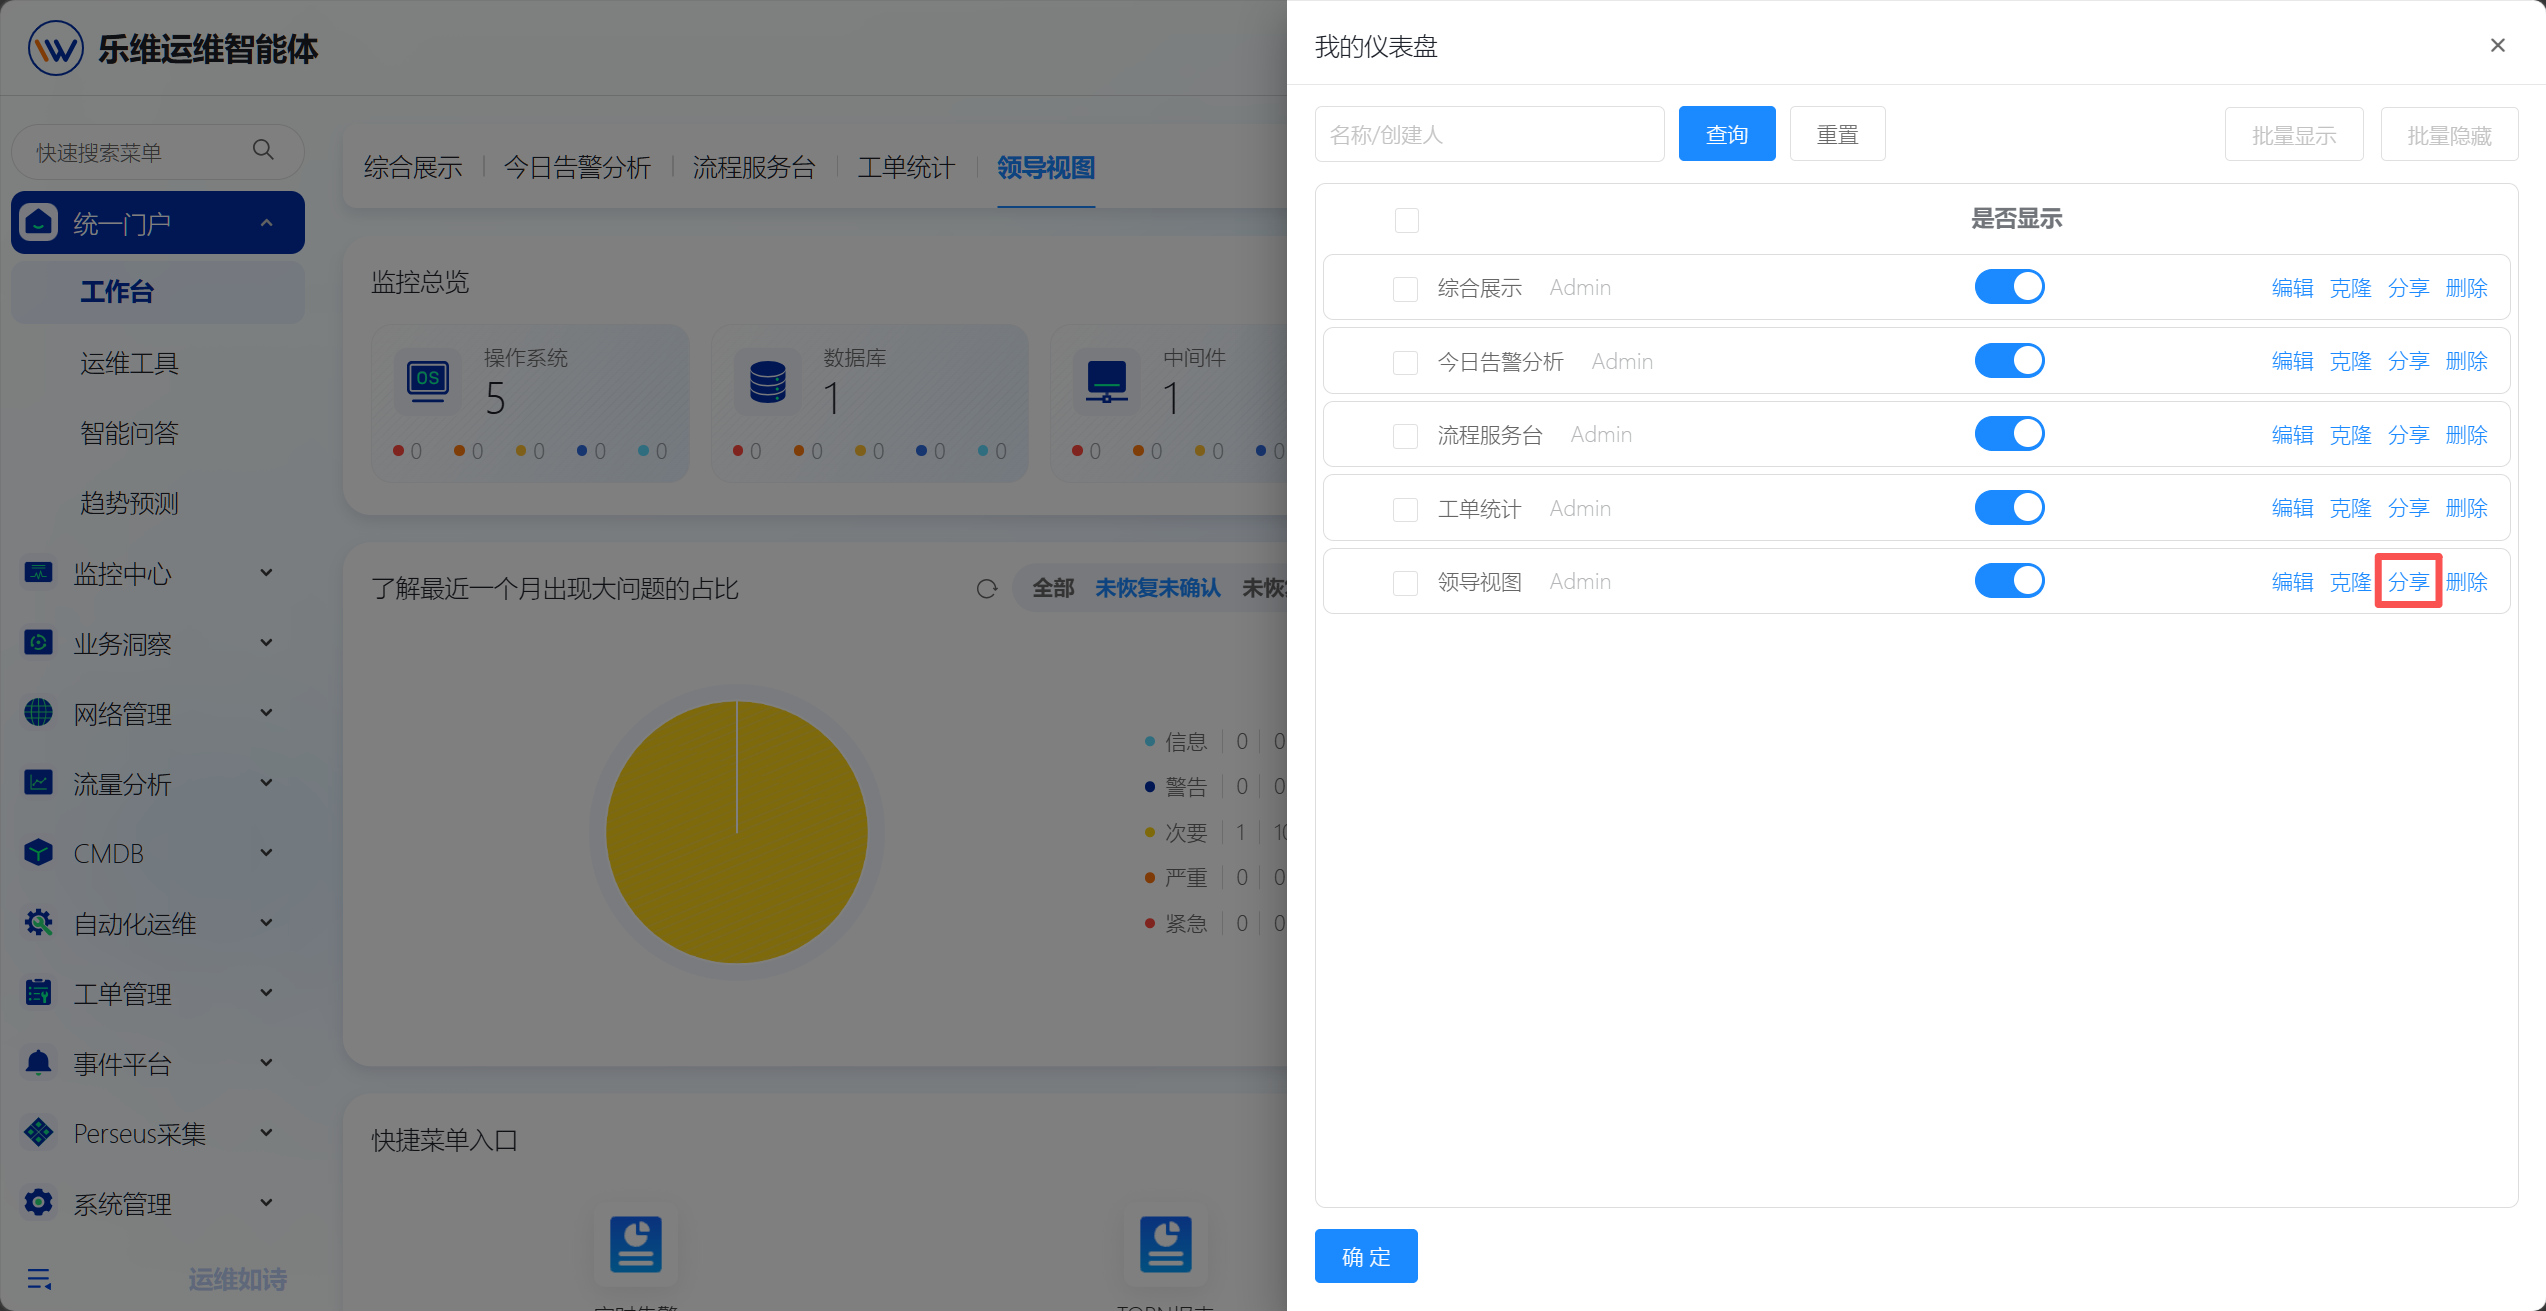Expand the 流量分析 menu chevron
Screen dimensions: 2546x1311
tap(266, 783)
